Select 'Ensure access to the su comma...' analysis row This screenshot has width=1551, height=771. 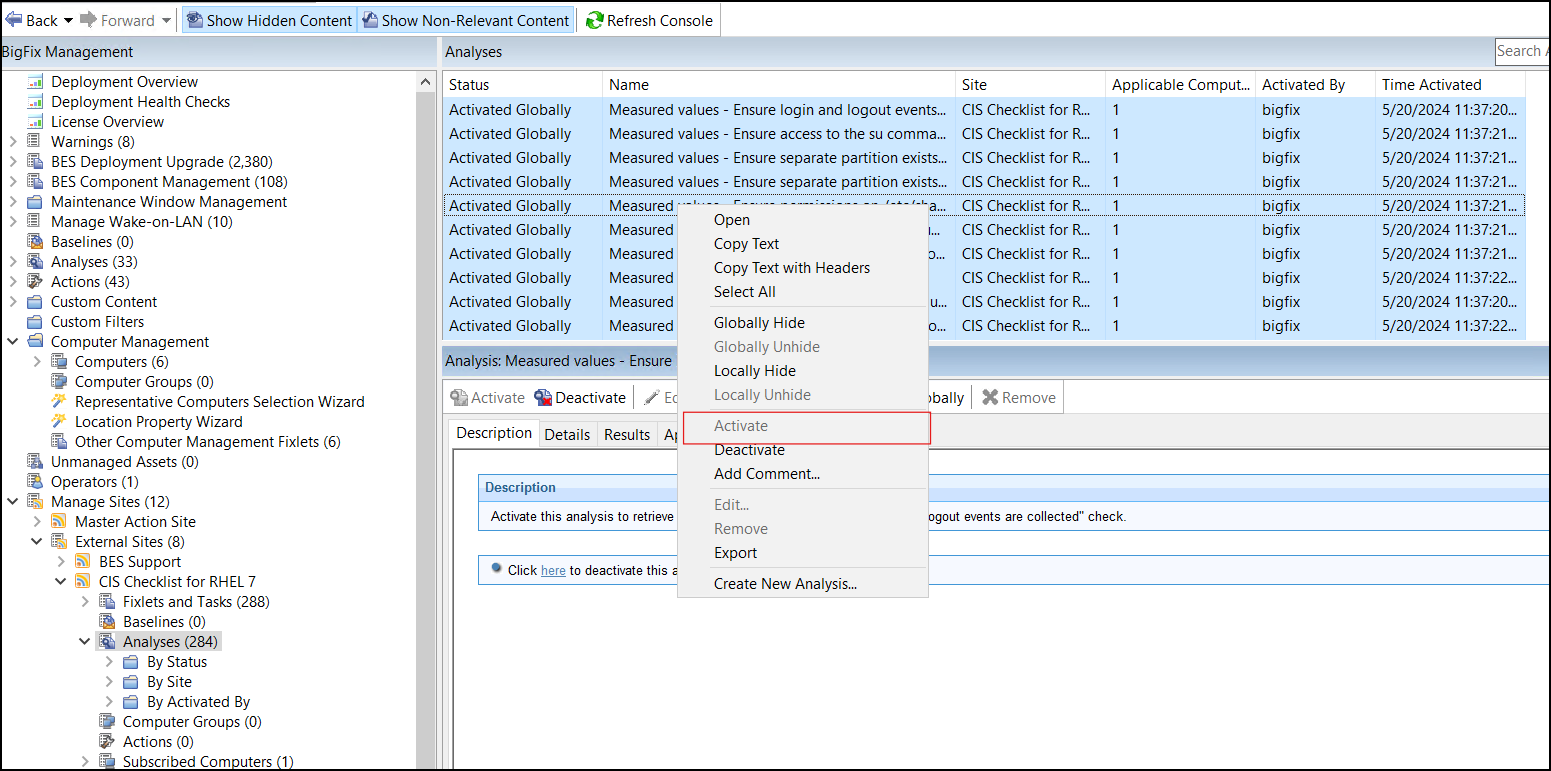pos(984,134)
